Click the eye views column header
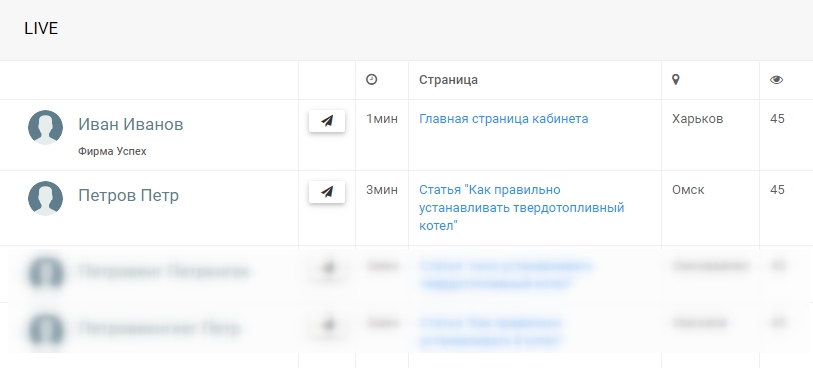The image size is (813, 368). 776,80
